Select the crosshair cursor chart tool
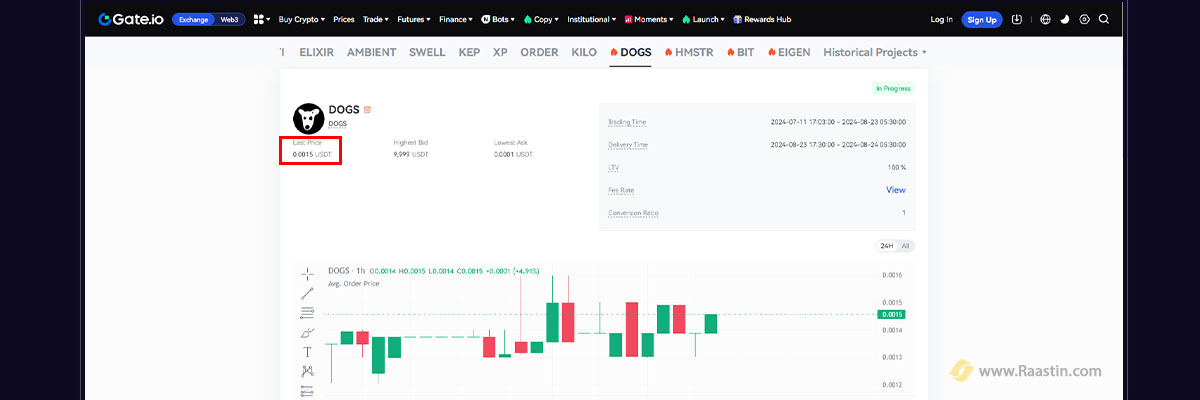Screen dimensions: 1200x400 coord(307,273)
